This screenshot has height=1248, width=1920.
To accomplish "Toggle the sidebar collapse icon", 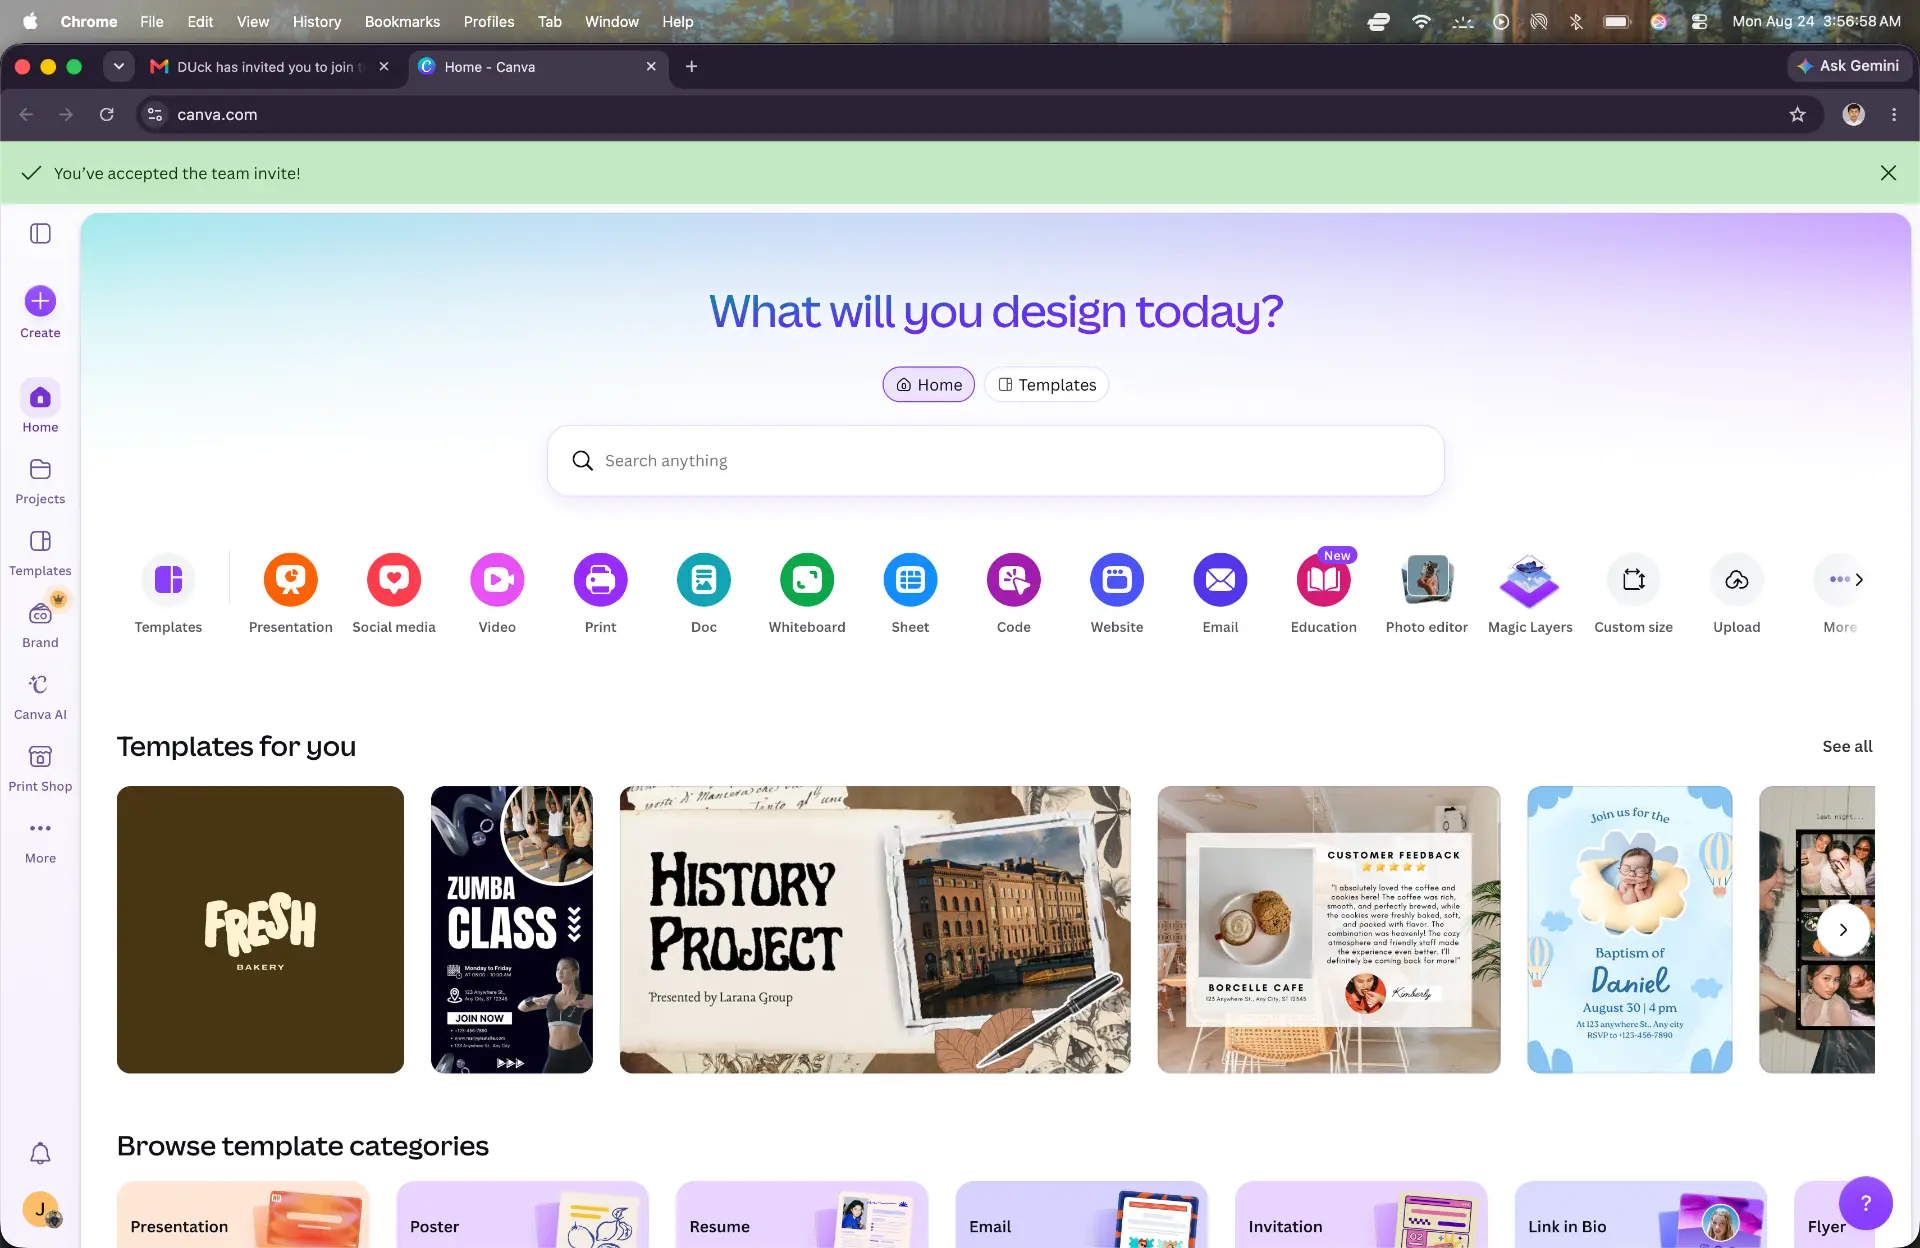I will point(40,233).
